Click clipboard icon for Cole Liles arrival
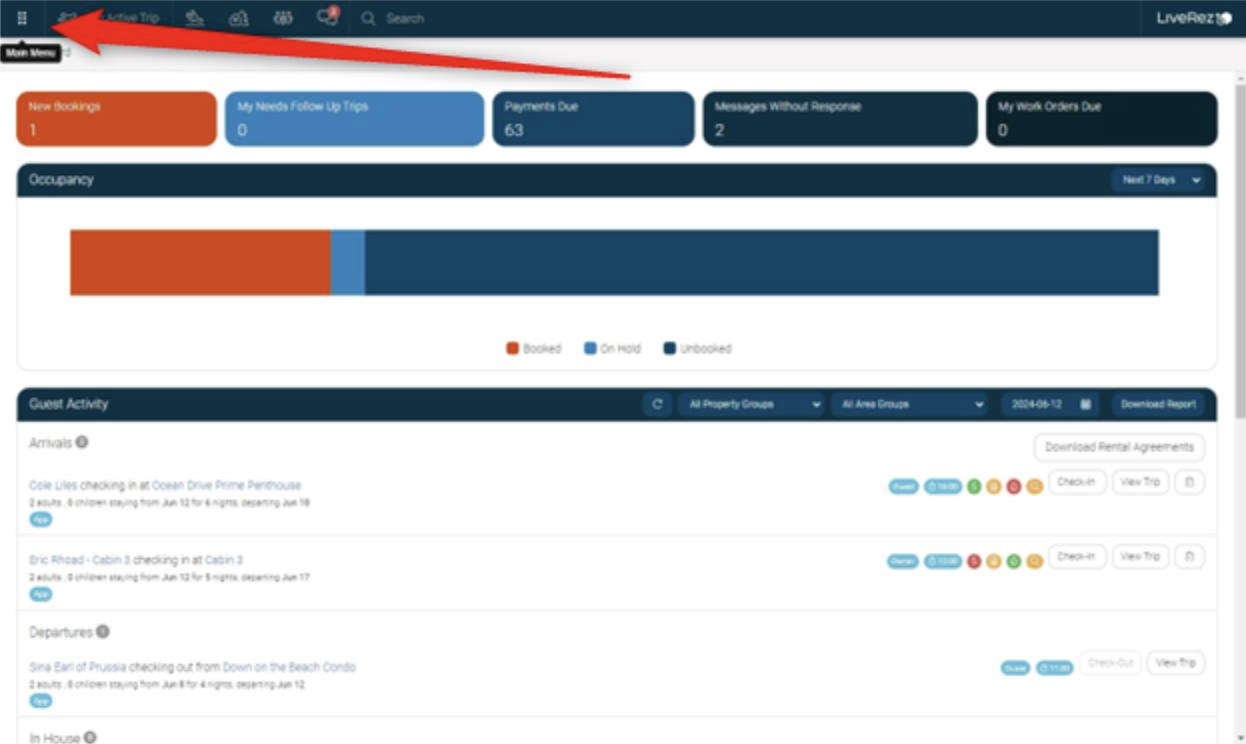This screenshot has width=1246, height=744. point(1189,482)
